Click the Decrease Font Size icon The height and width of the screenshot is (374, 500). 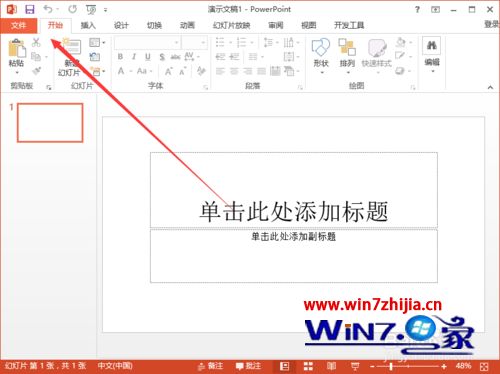(183, 71)
